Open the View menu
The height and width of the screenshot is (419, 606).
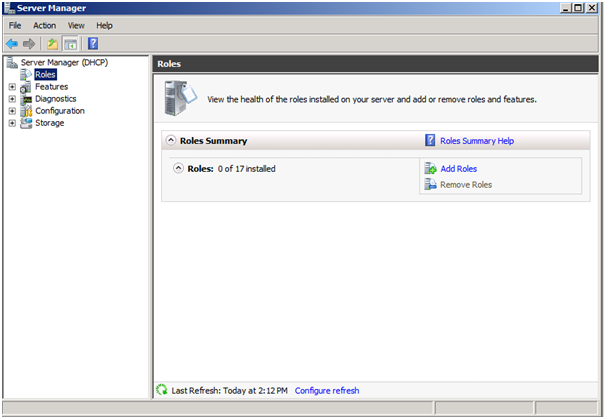tap(76, 26)
